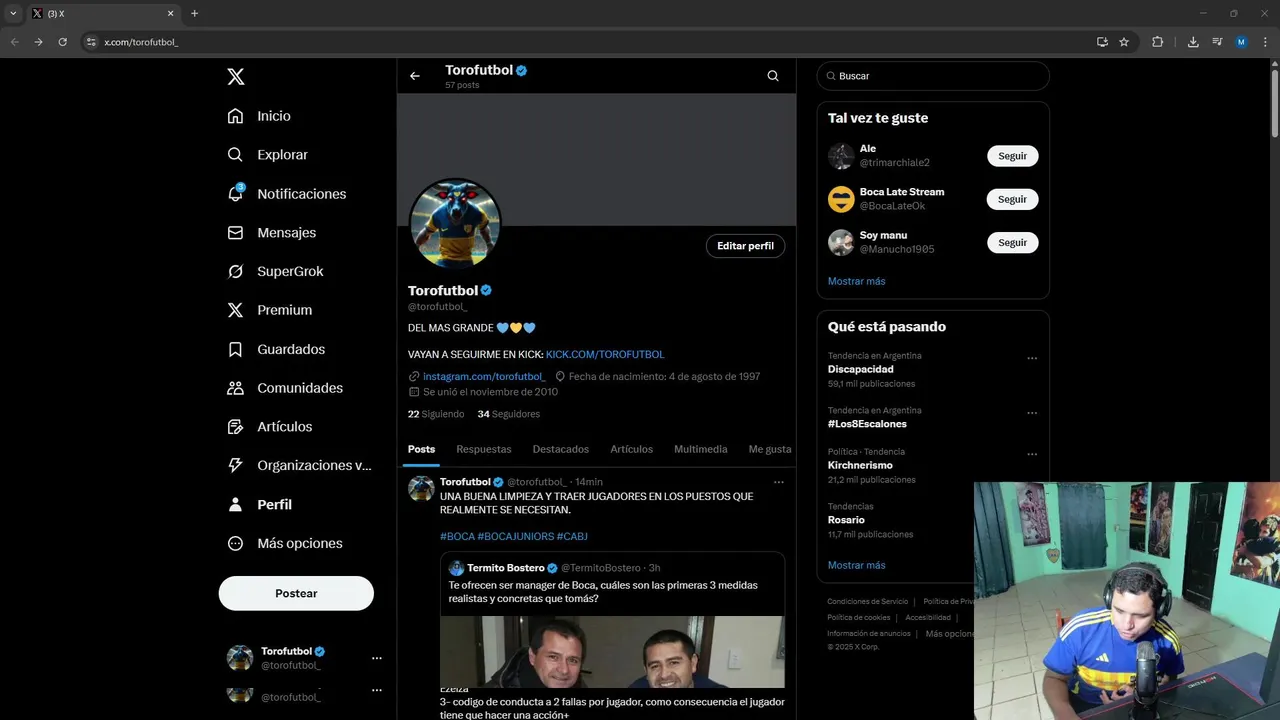
Task: Open more options dots on Torofutbol post
Action: pyautogui.click(x=779, y=482)
